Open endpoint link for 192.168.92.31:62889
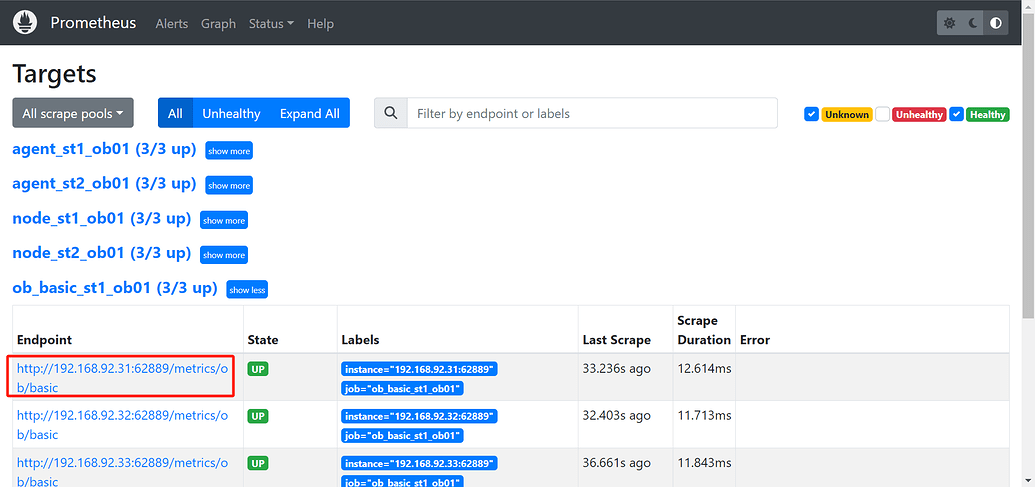Screen dimensions: 1035x487 click(122, 378)
